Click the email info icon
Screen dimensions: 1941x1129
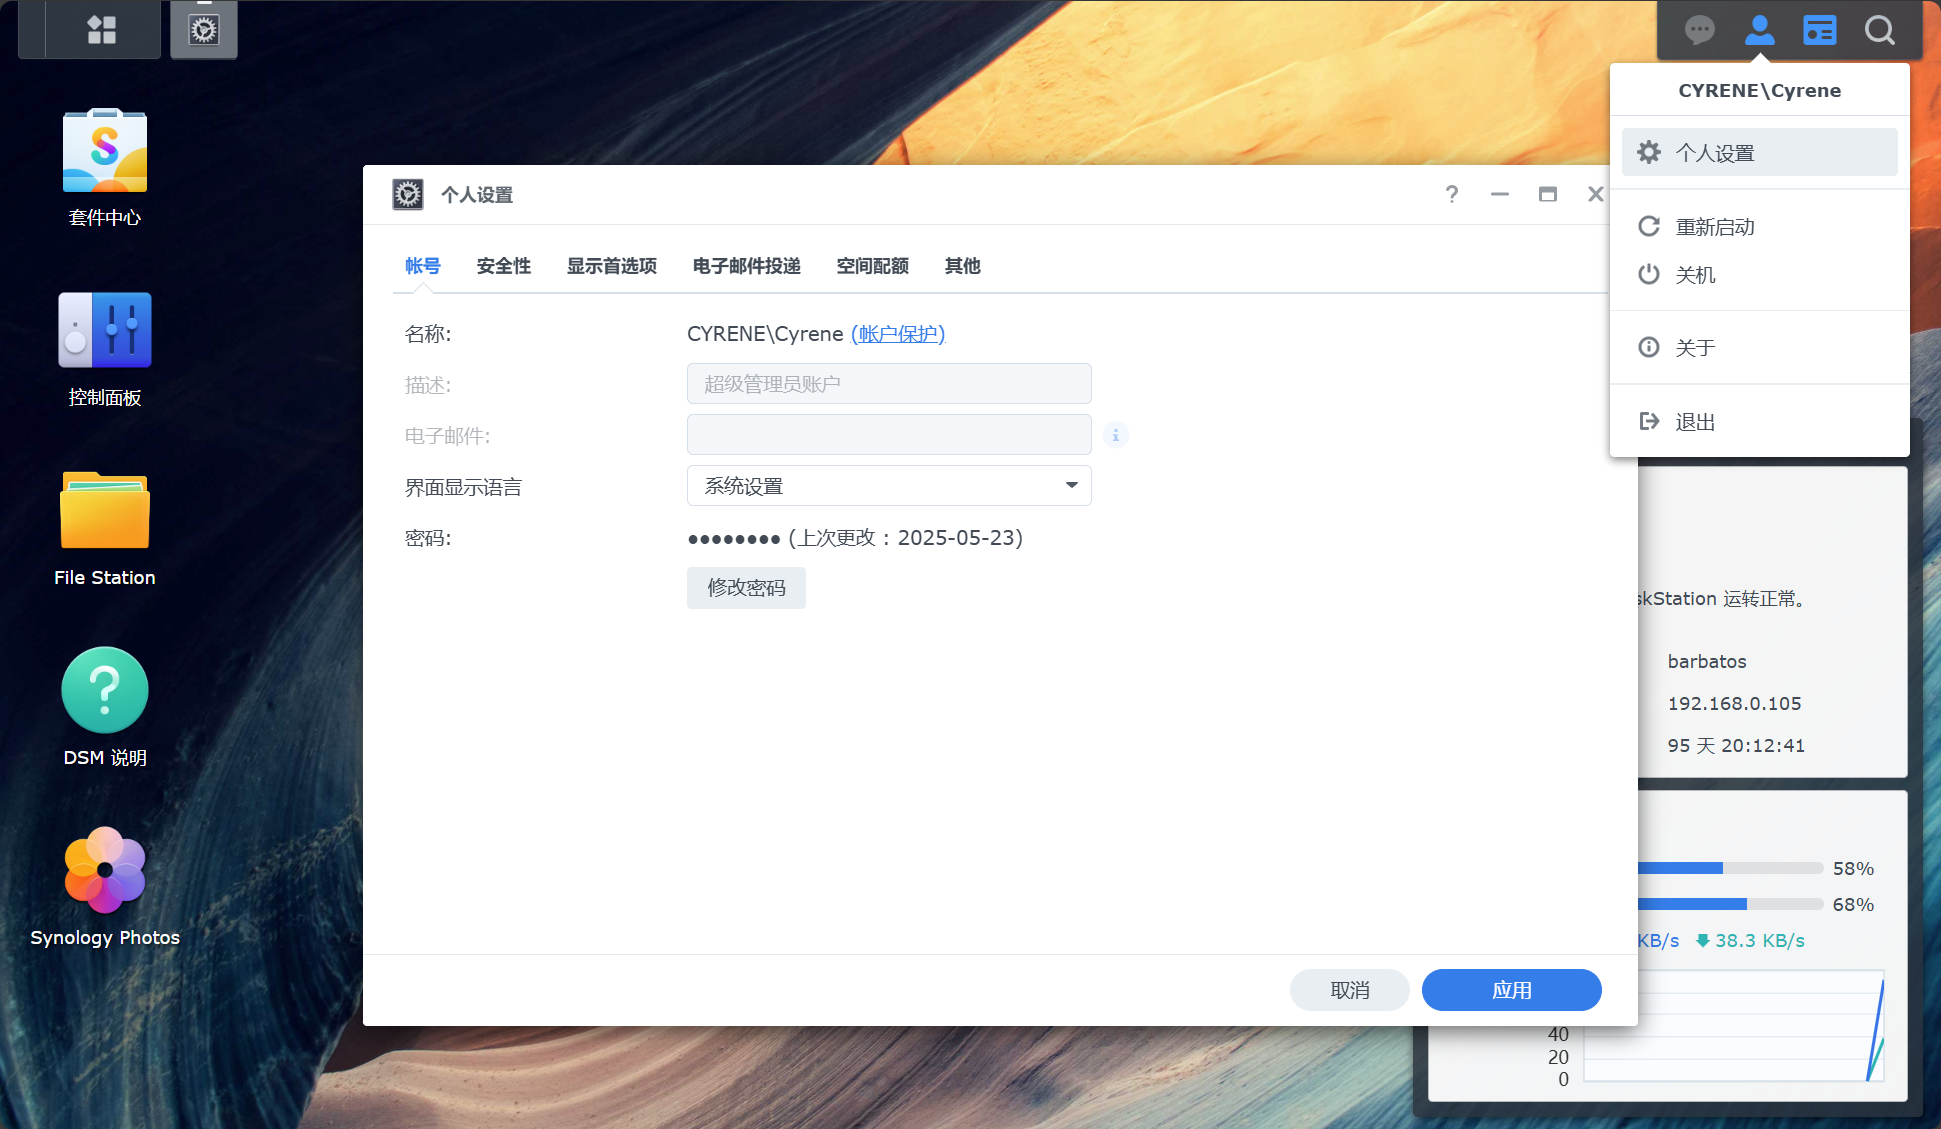tap(1116, 435)
